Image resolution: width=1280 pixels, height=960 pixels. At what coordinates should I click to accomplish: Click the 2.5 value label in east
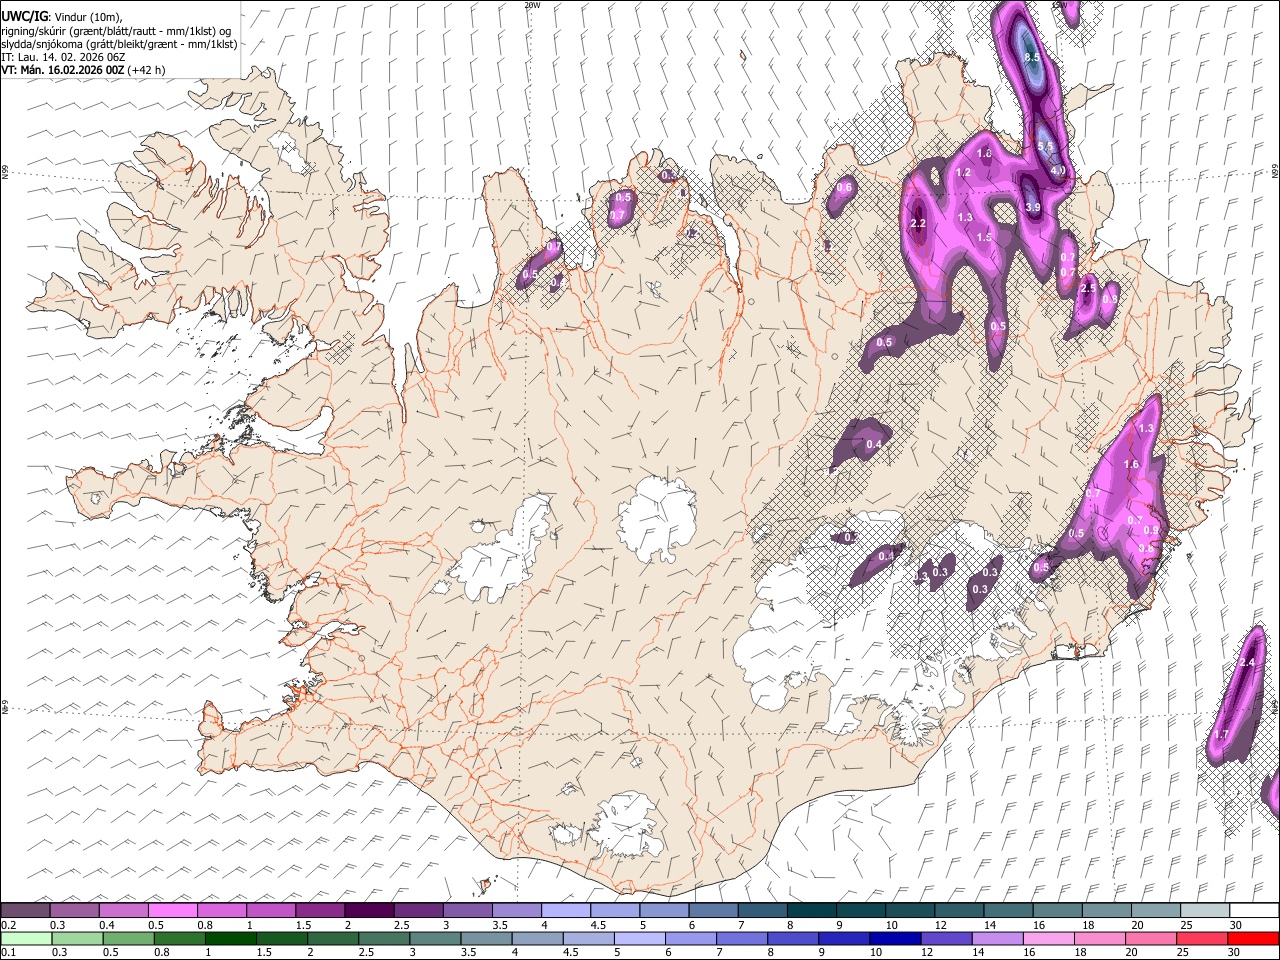1088,288
